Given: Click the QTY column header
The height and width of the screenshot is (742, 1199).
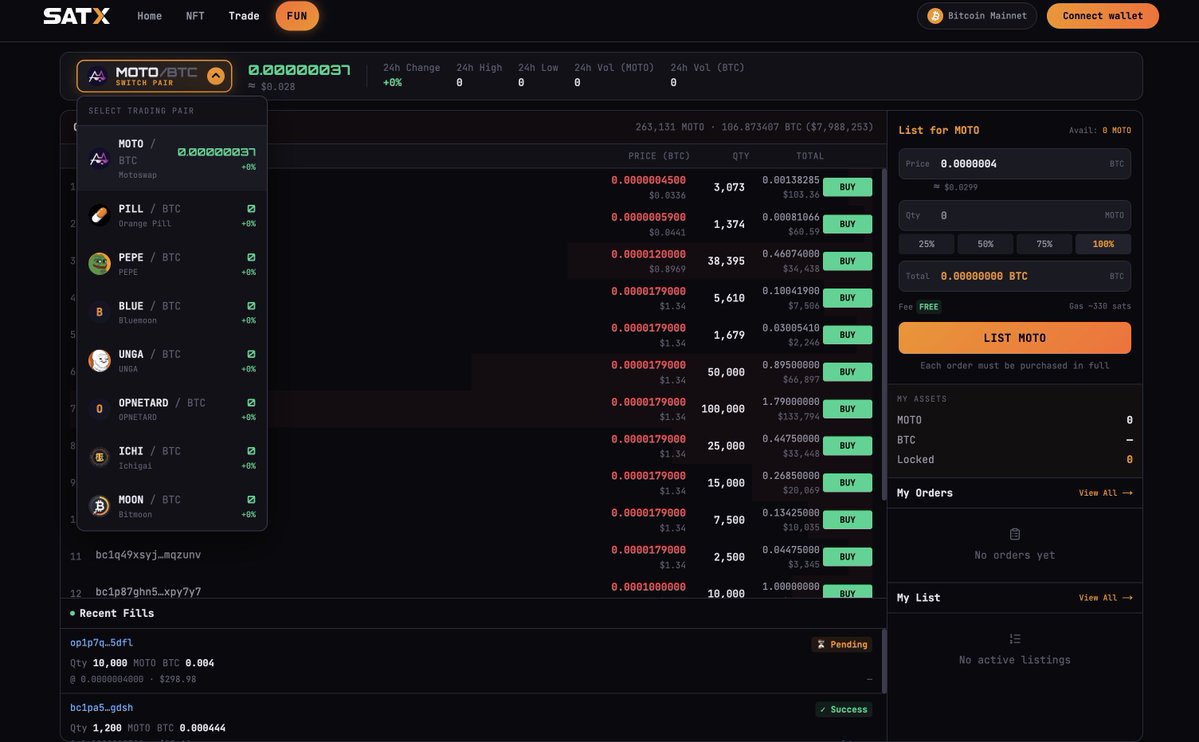Looking at the screenshot, I should [x=740, y=156].
